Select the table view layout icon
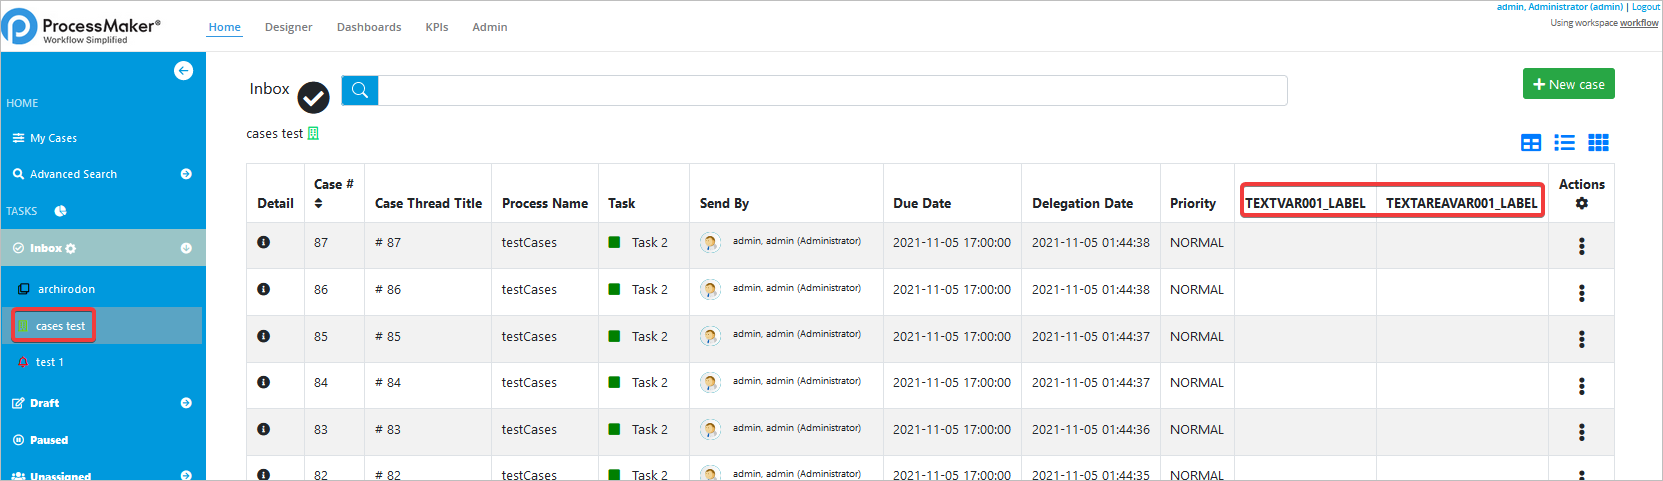The width and height of the screenshot is (1663, 481). coord(1530,143)
